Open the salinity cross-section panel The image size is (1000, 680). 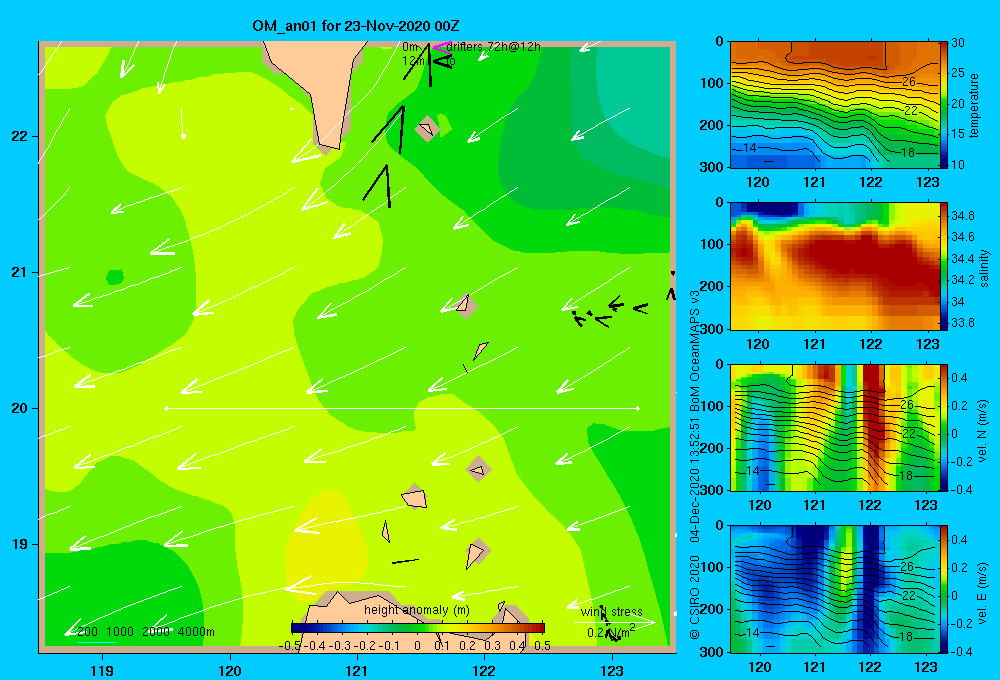pyautogui.click(x=835, y=266)
